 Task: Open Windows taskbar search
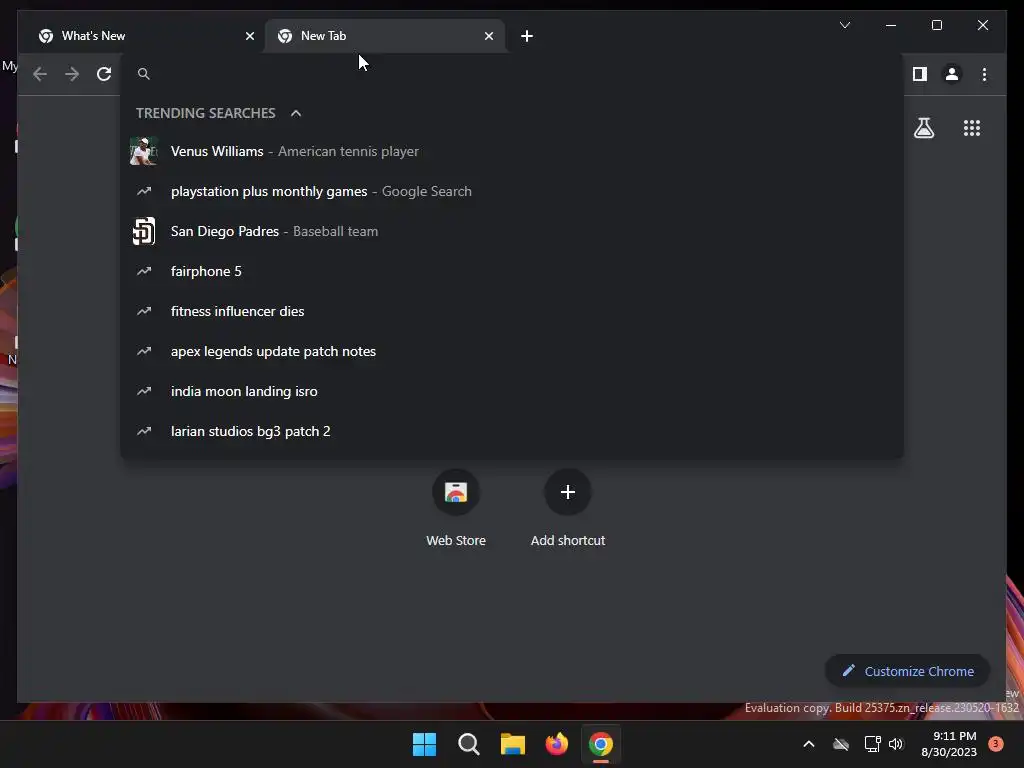pyautogui.click(x=469, y=744)
